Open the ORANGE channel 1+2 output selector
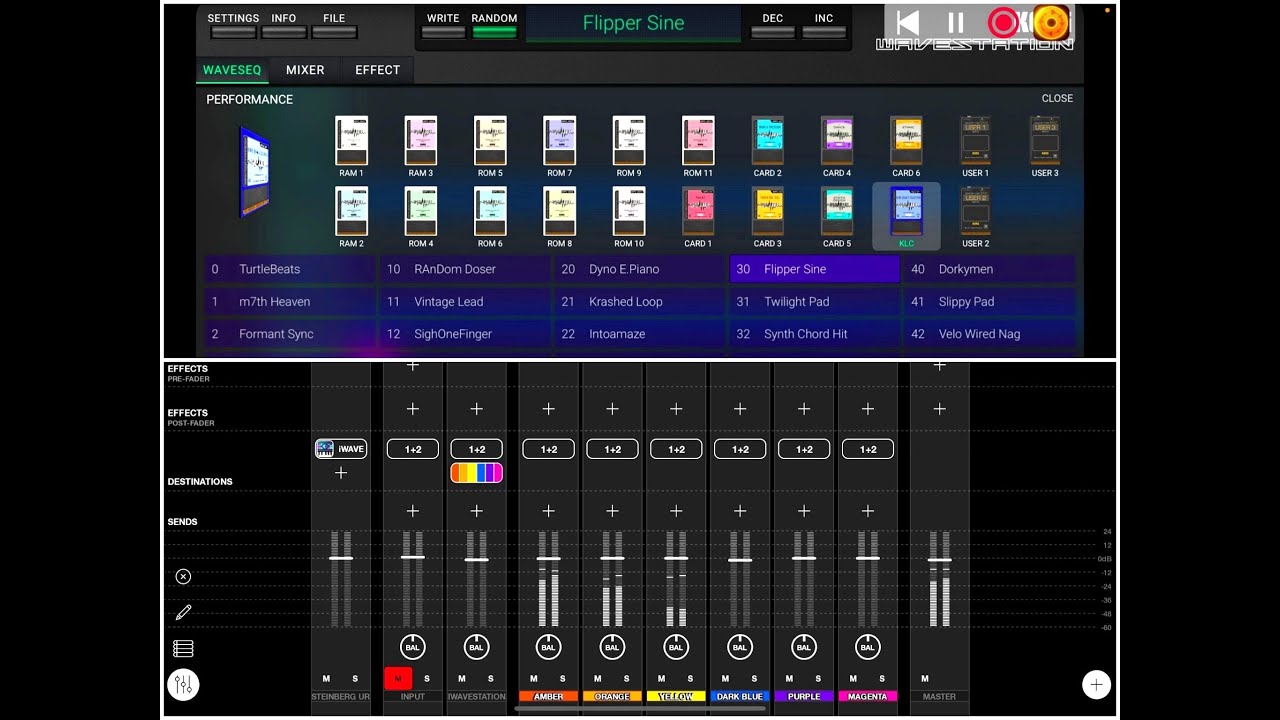The height and width of the screenshot is (720, 1280). (x=613, y=449)
